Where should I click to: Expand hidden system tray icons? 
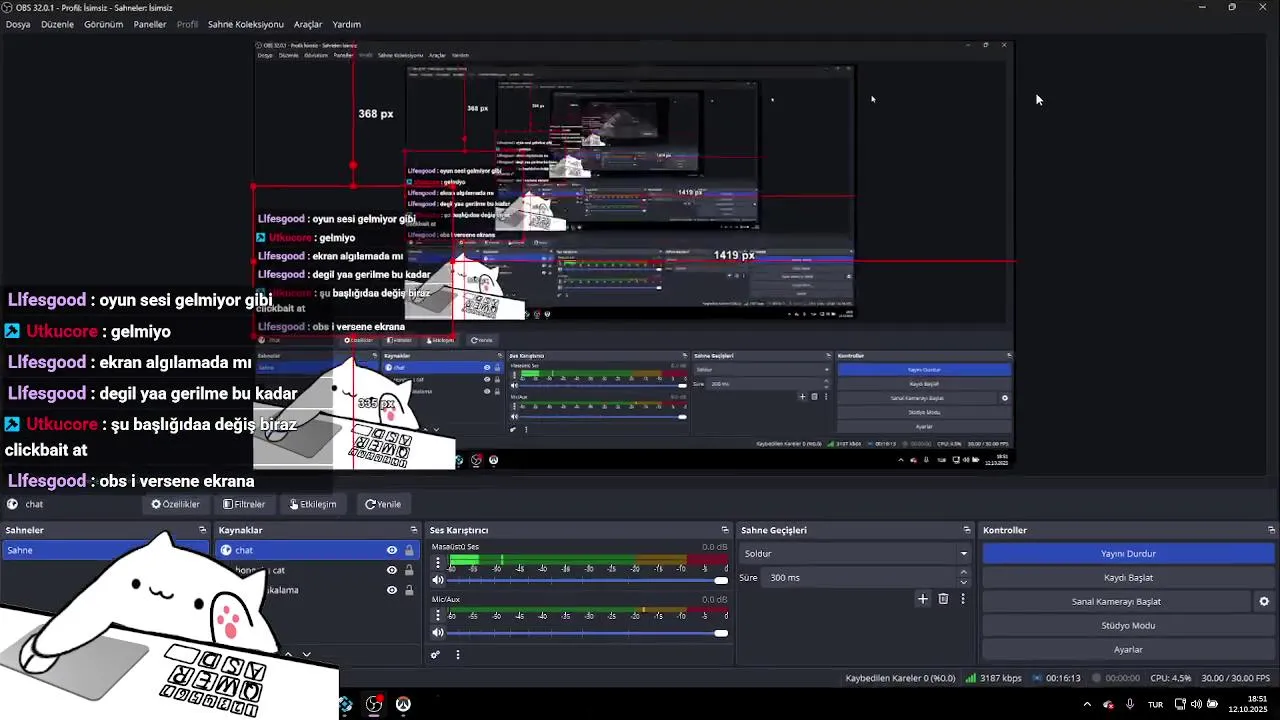coord(1087,704)
